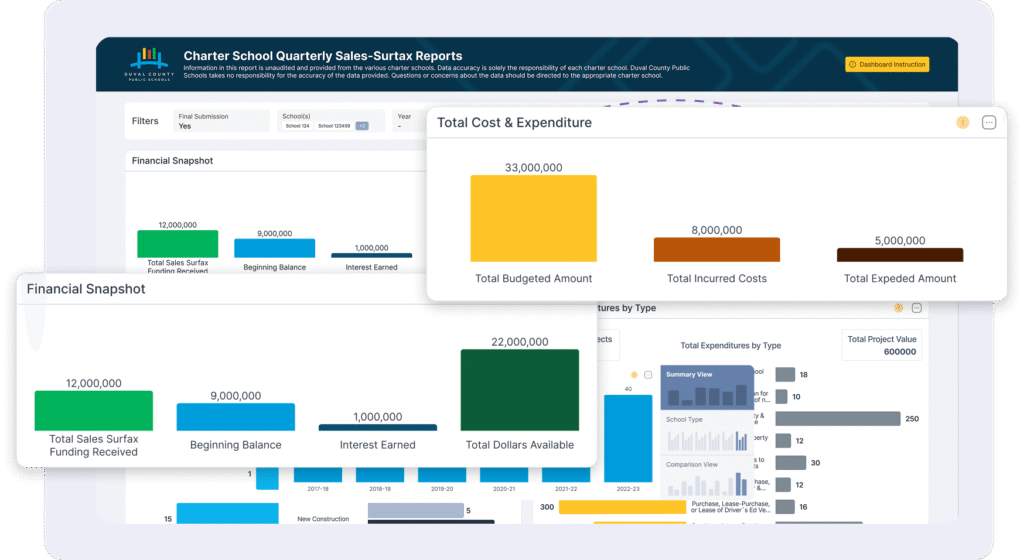Viewport: 1024px width, 560px height.
Task: Click the small orange icon above the 2022-23 bar
Action: tap(634, 375)
